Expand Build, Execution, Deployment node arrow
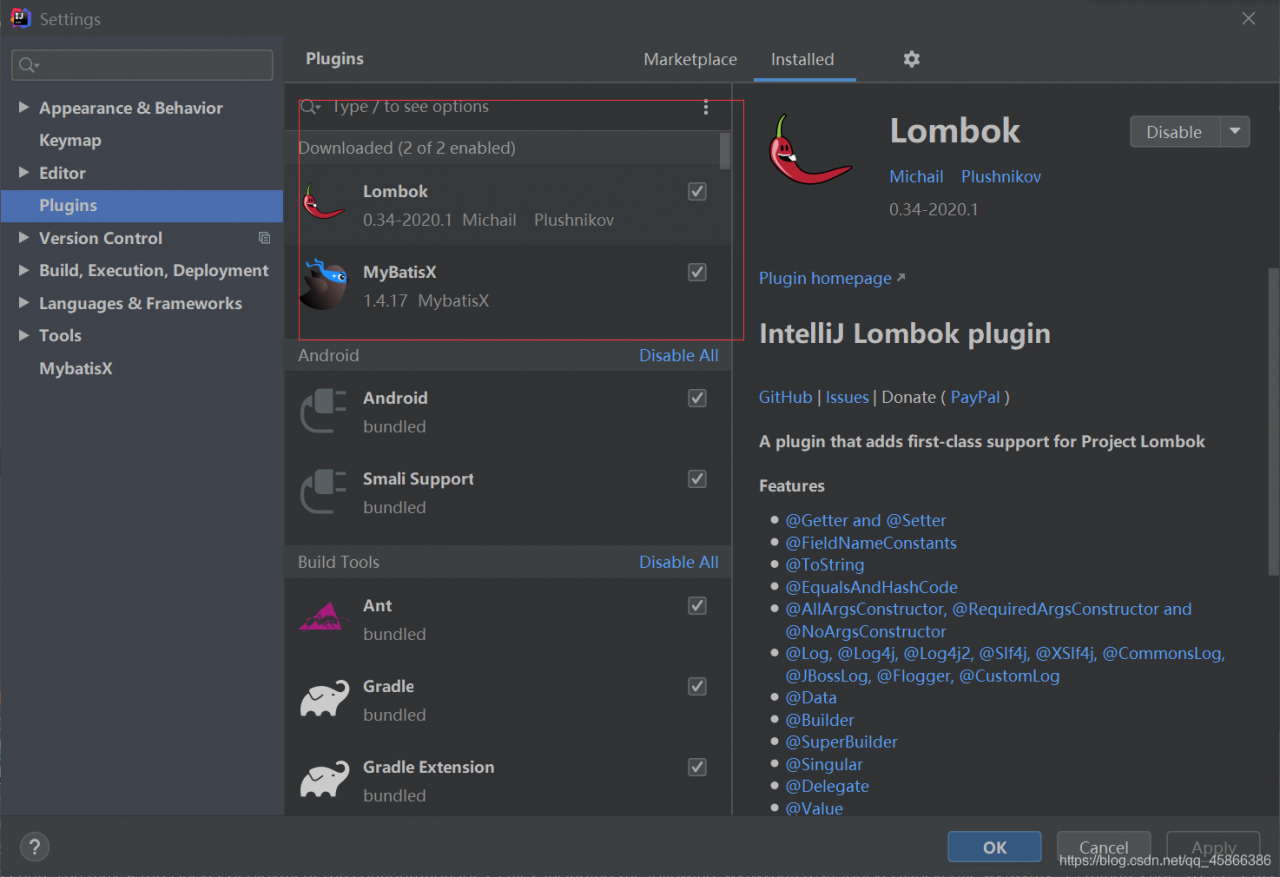The height and width of the screenshot is (877, 1280). [x=23, y=270]
